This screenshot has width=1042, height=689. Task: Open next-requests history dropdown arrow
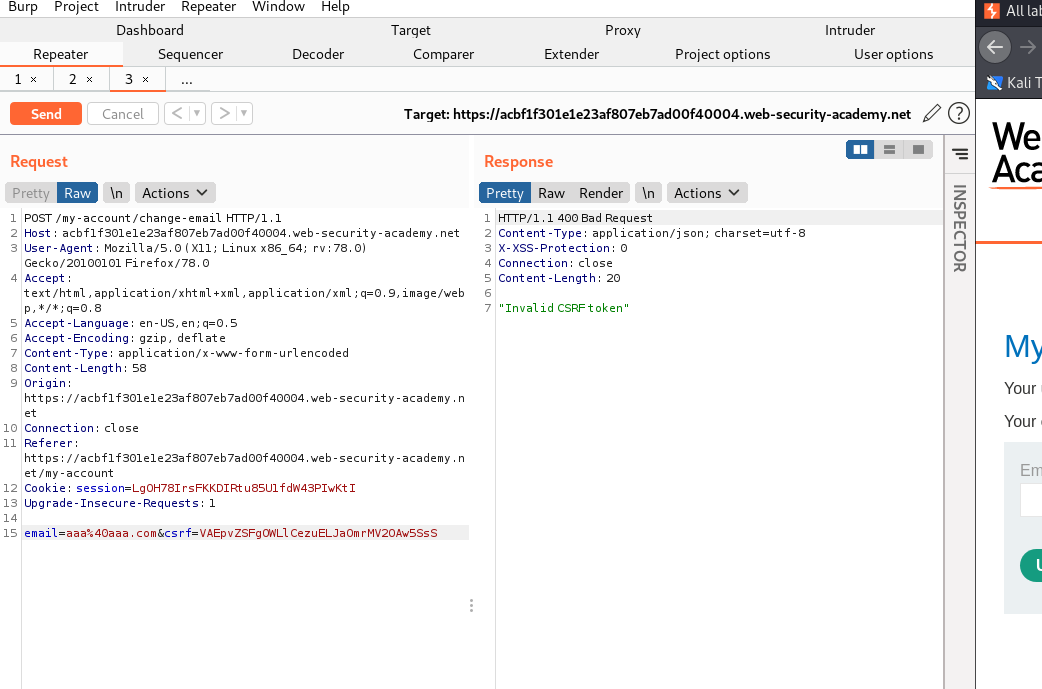(244, 114)
